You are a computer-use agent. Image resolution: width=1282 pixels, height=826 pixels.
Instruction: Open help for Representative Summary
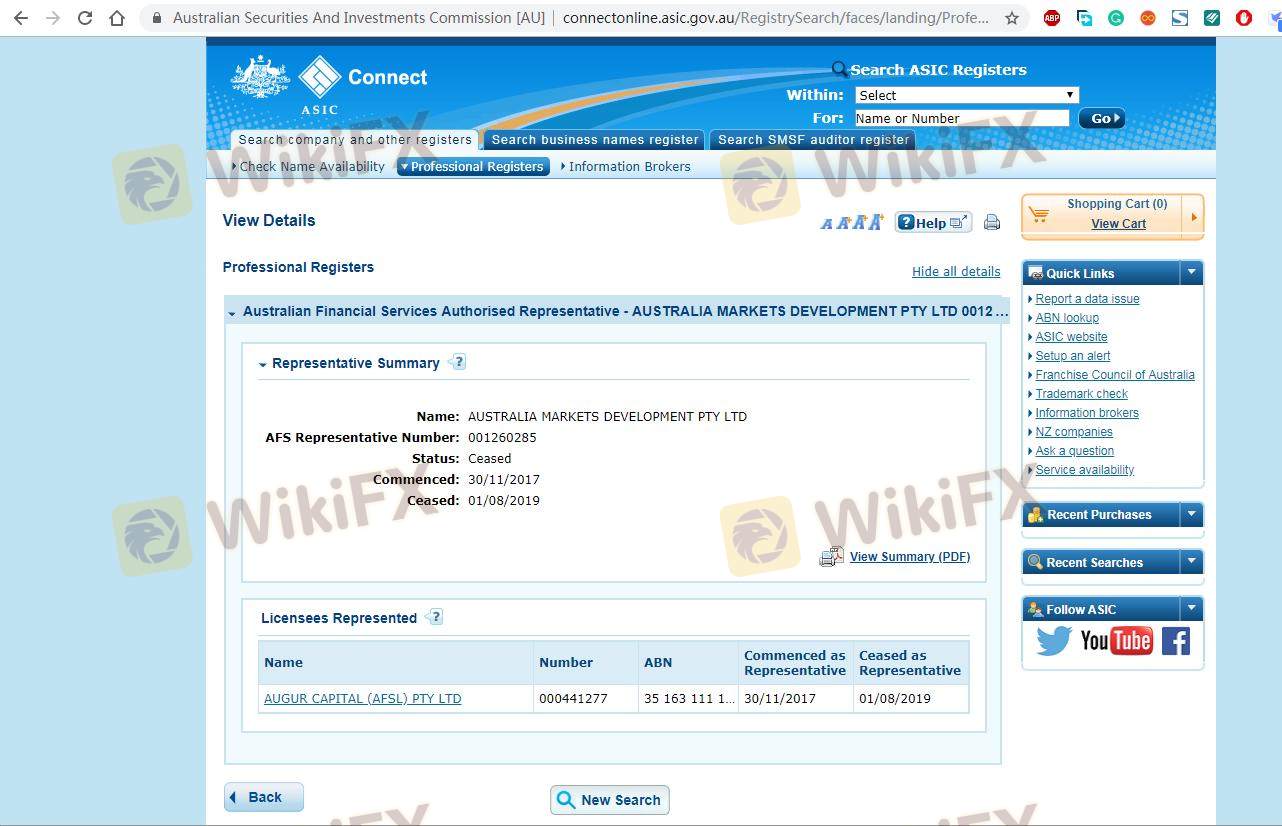coord(458,362)
